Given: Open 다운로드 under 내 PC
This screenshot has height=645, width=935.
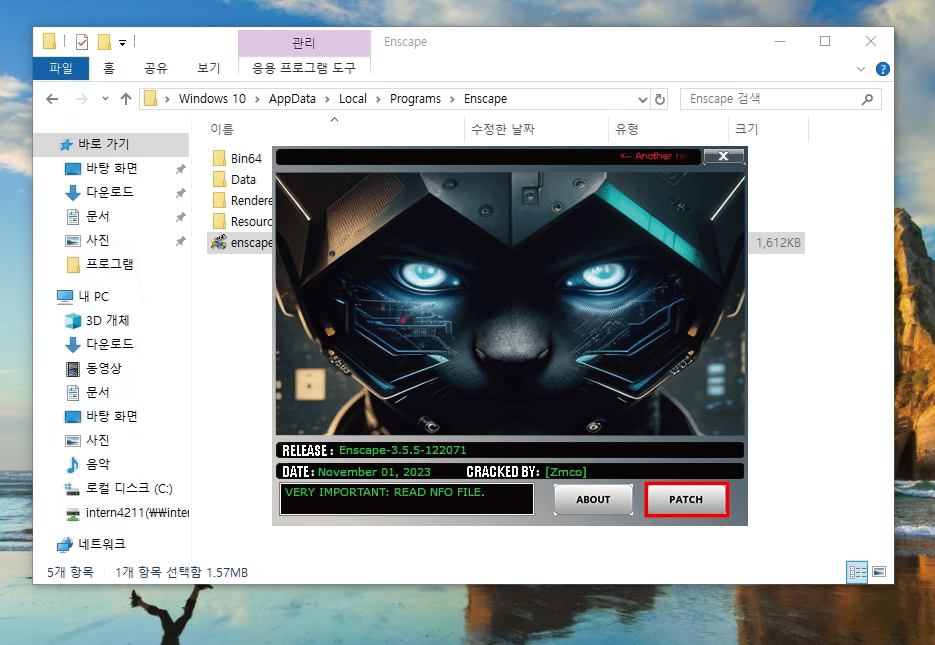Looking at the screenshot, I should [109, 345].
